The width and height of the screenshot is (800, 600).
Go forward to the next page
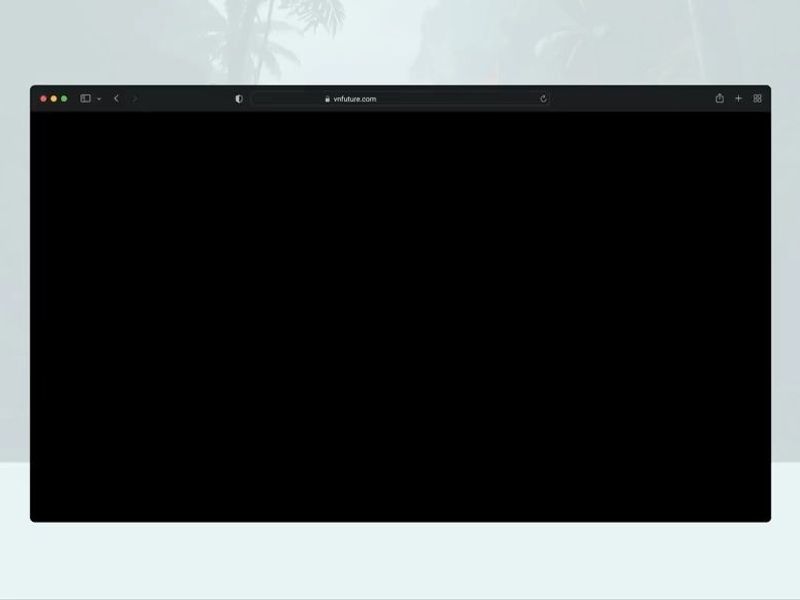[x=134, y=98]
